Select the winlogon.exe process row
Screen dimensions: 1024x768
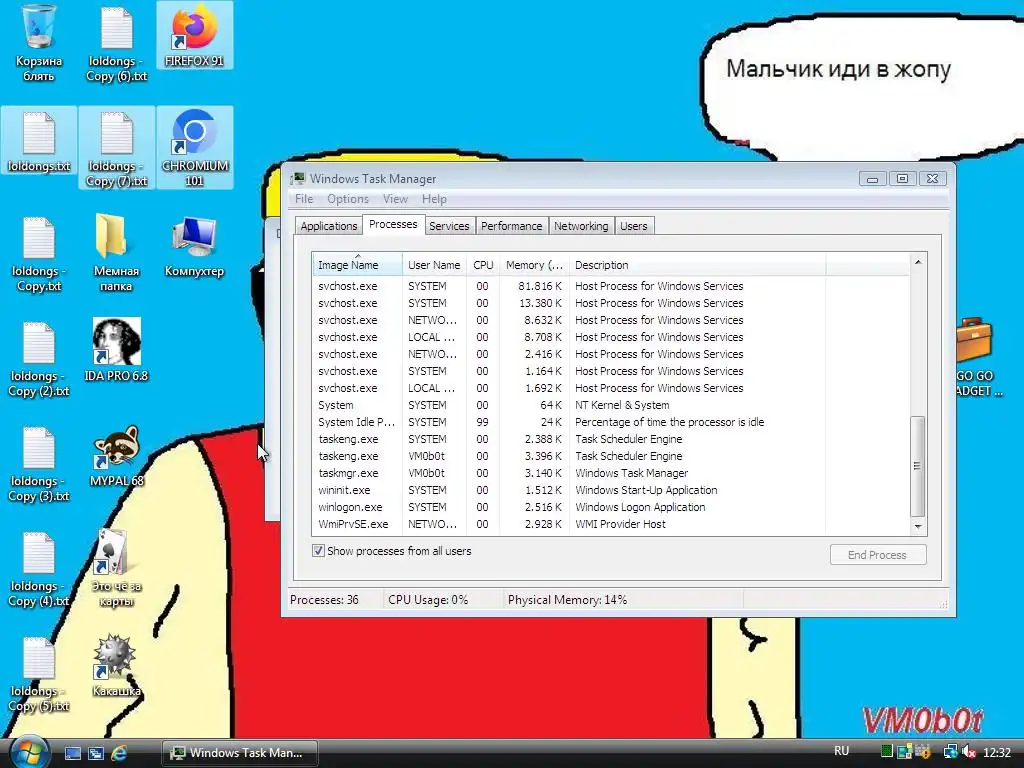click(x=611, y=507)
